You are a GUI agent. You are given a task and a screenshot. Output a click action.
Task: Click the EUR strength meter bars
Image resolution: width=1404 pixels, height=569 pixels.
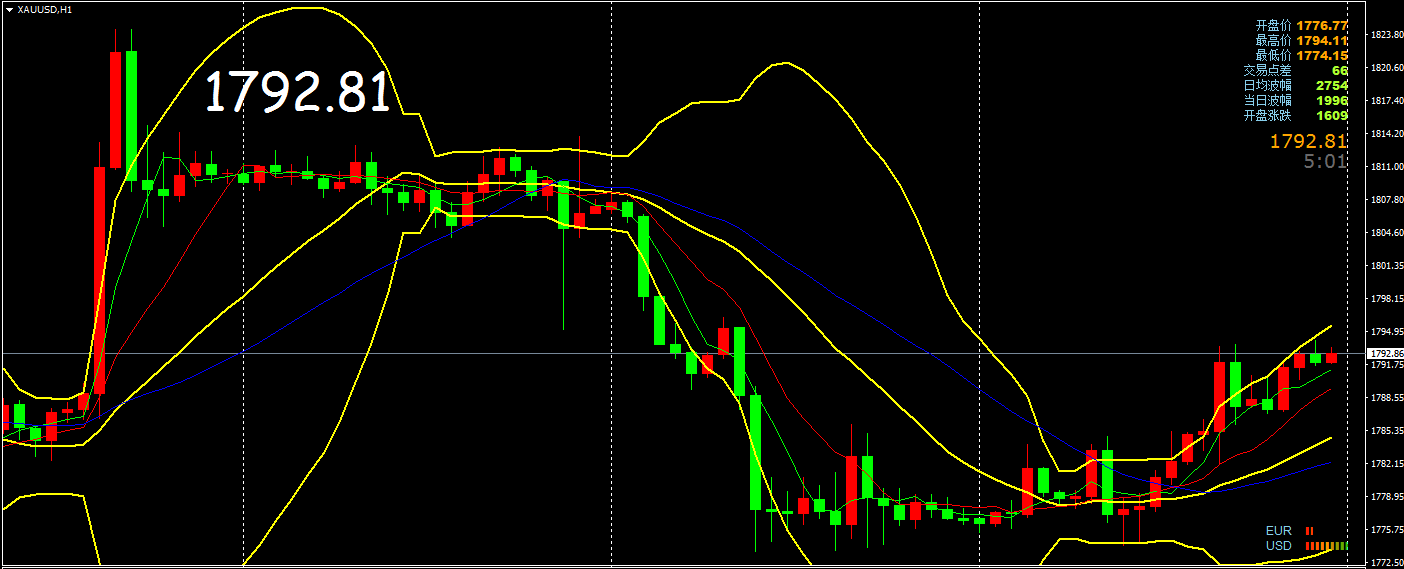click(x=1309, y=531)
